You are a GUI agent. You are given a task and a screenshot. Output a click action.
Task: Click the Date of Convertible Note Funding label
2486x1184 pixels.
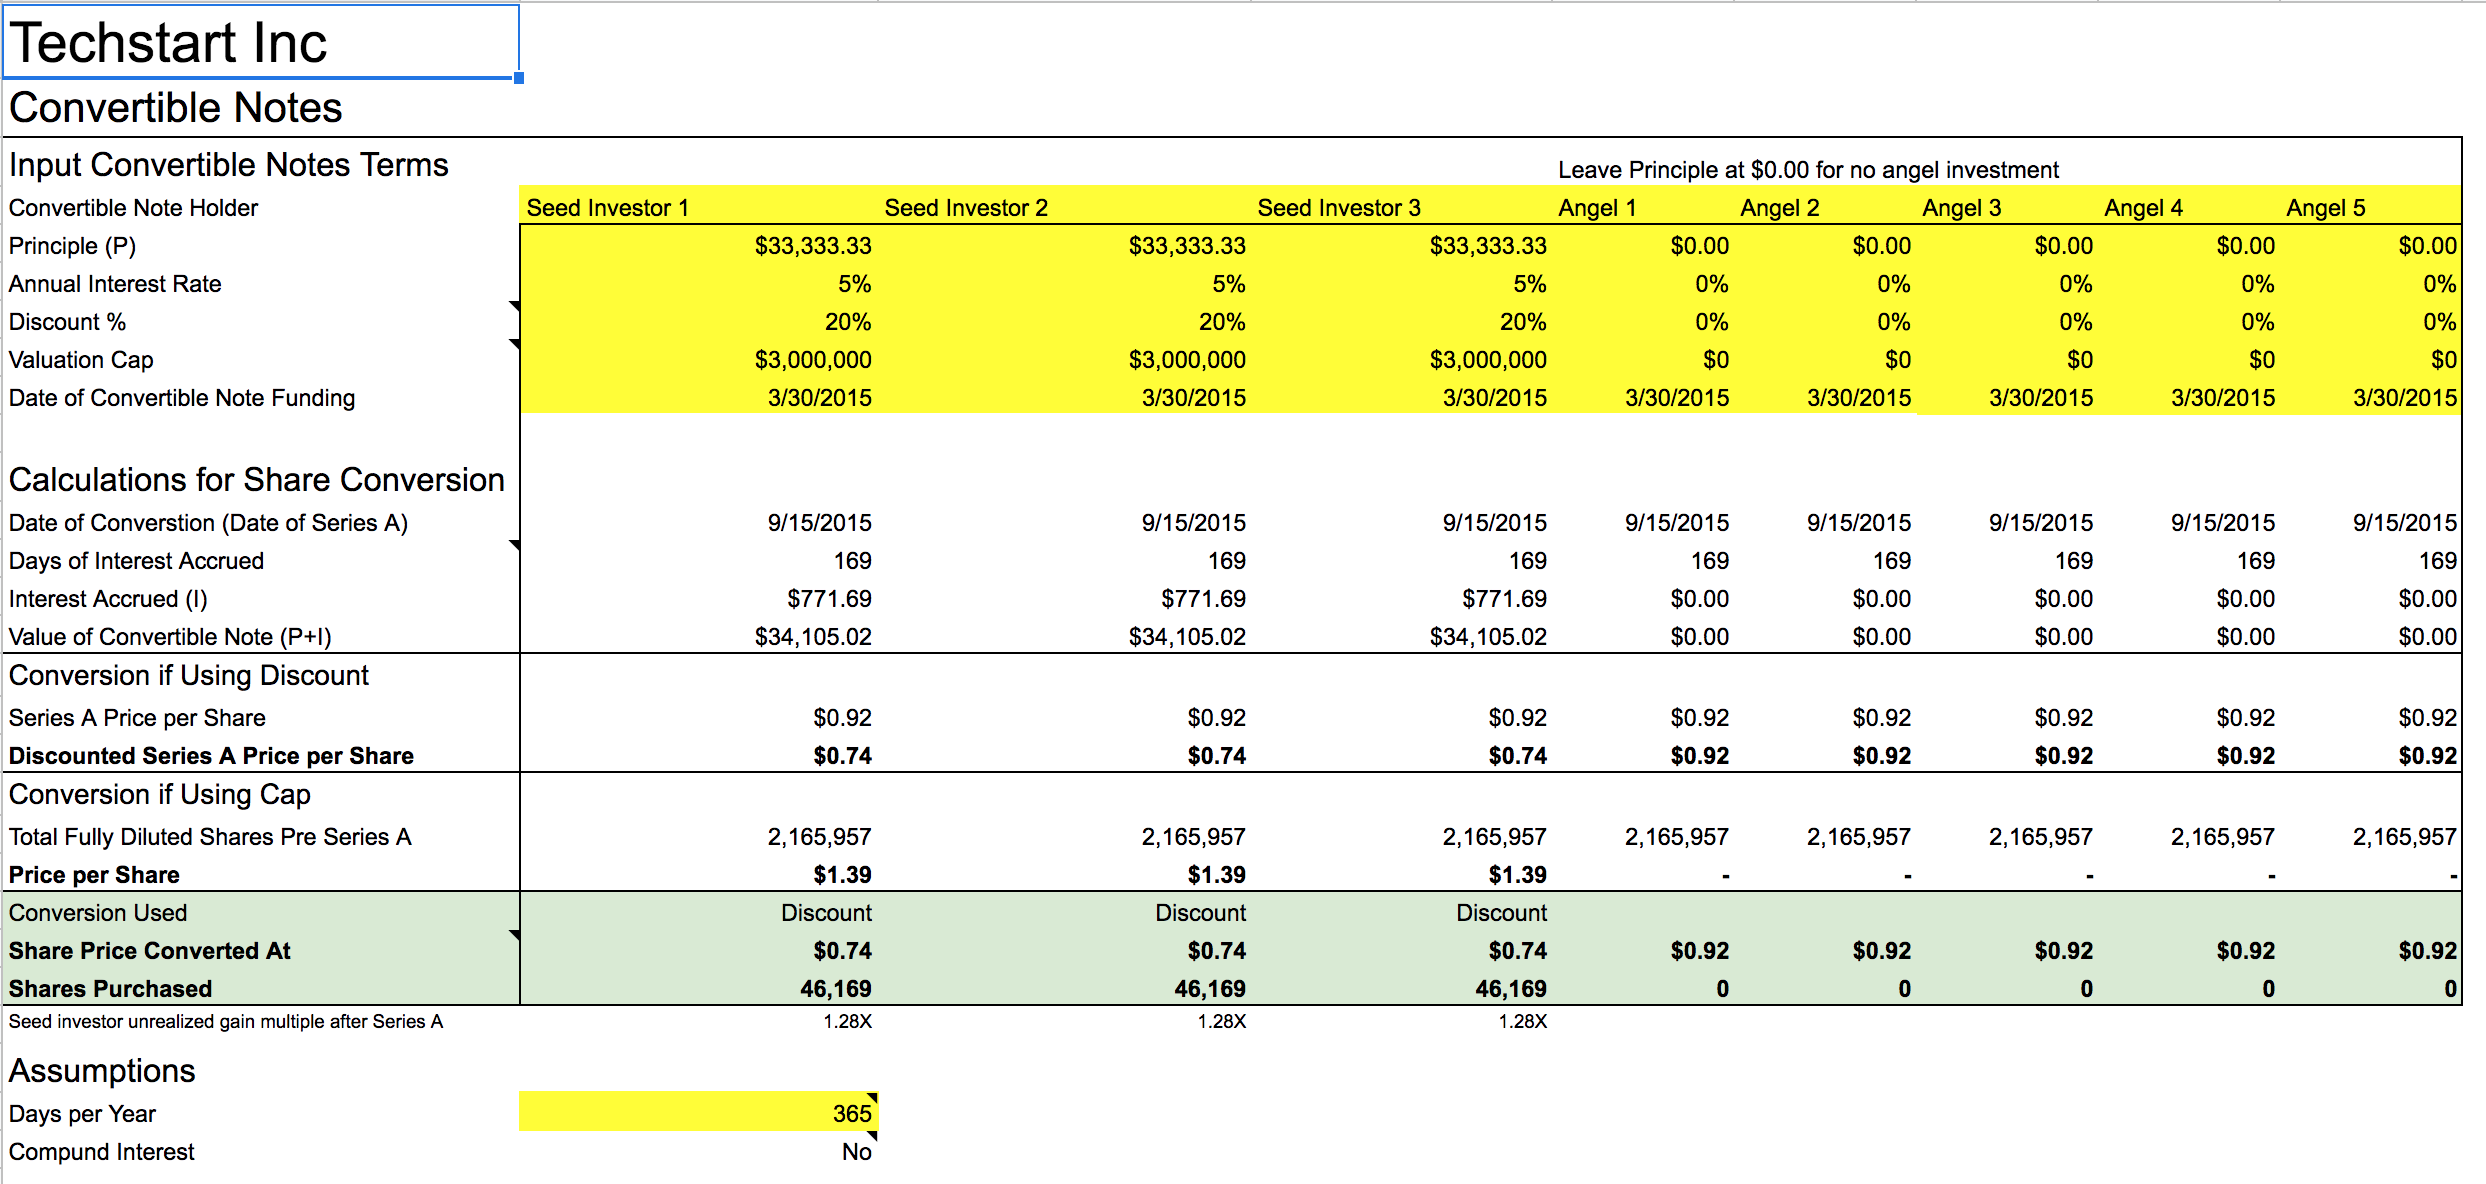pyautogui.click(x=182, y=398)
